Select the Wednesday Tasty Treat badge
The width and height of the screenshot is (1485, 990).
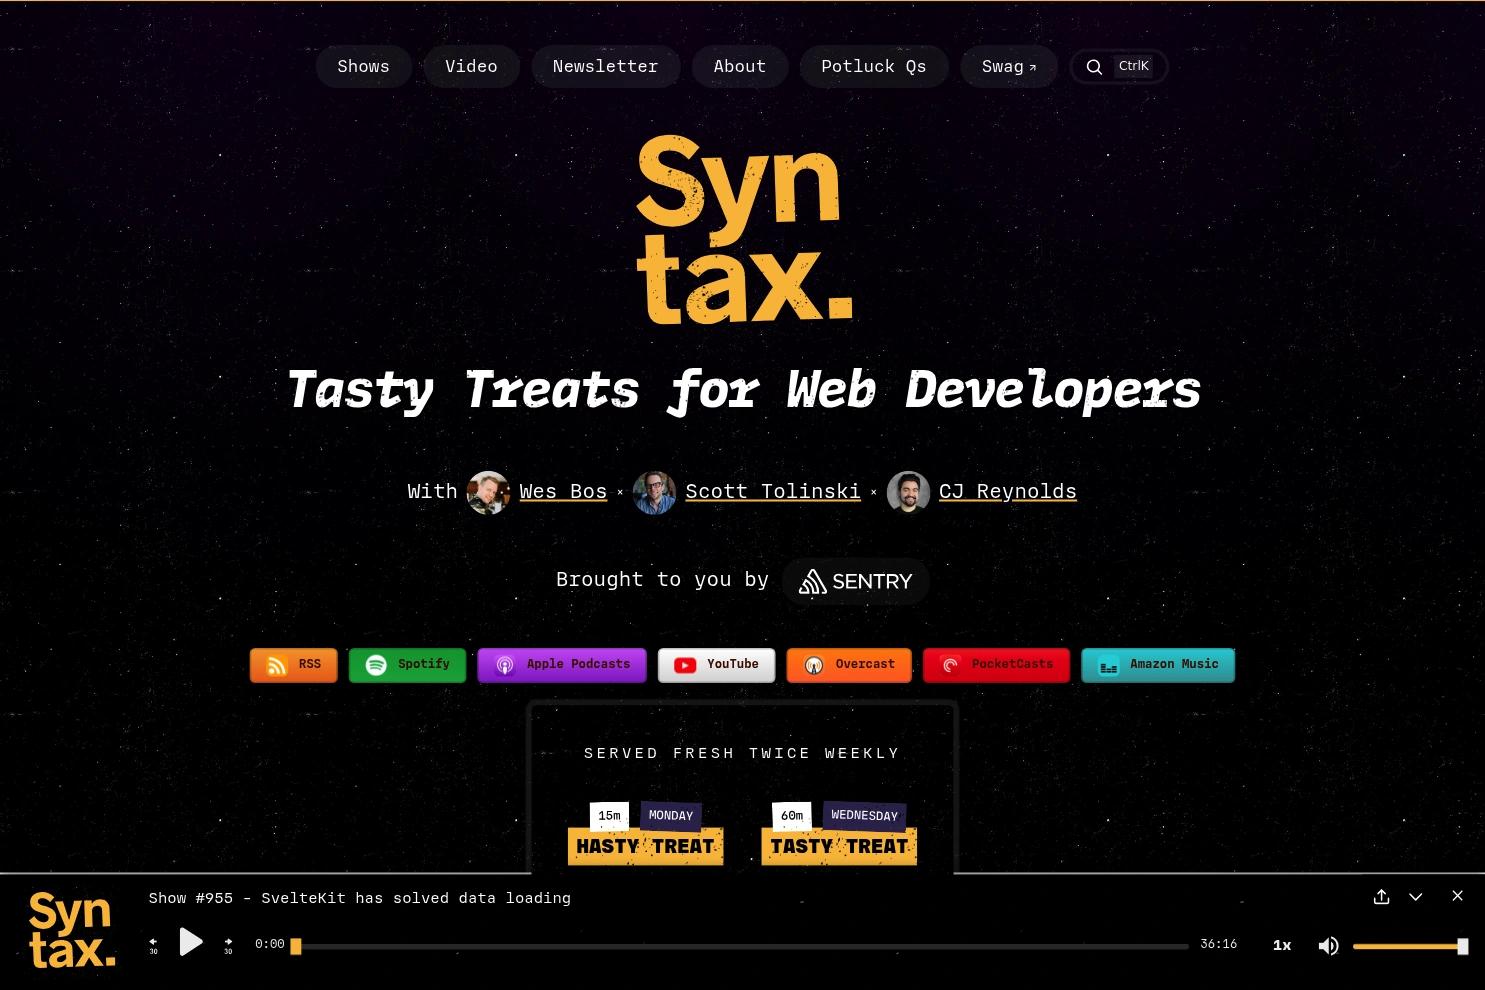pos(839,833)
